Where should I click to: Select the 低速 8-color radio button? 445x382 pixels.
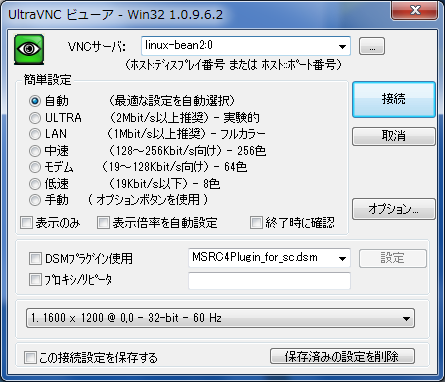pyautogui.click(x=35, y=183)
